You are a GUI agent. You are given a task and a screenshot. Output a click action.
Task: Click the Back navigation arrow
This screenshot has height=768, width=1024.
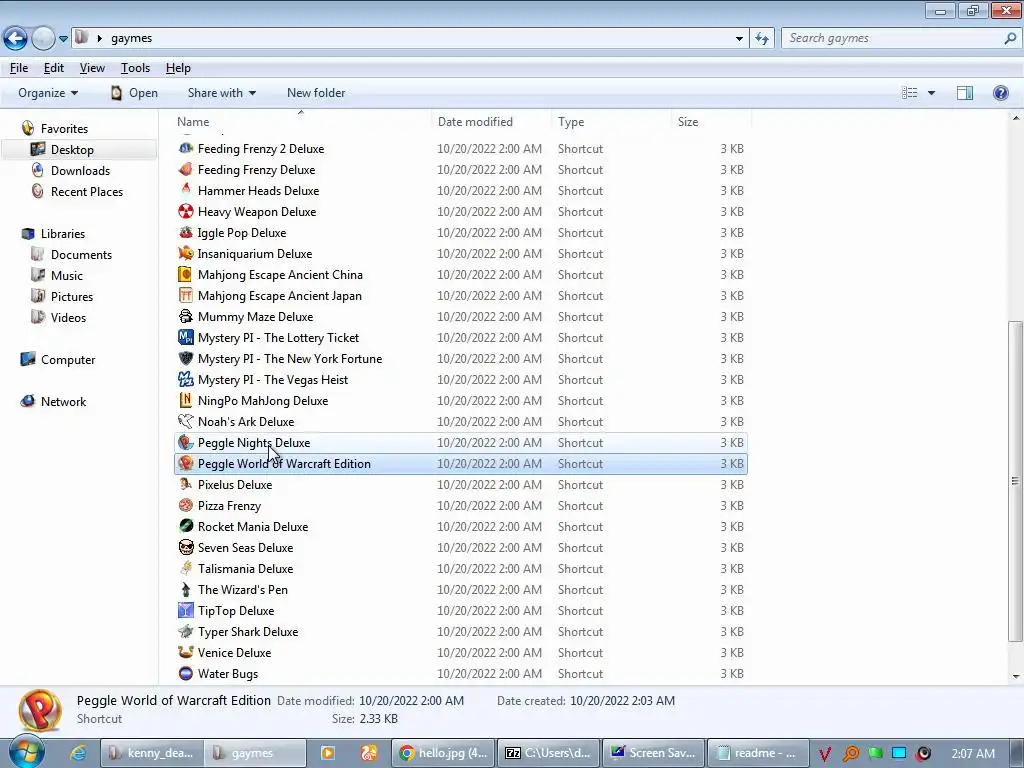coord(16,39)
